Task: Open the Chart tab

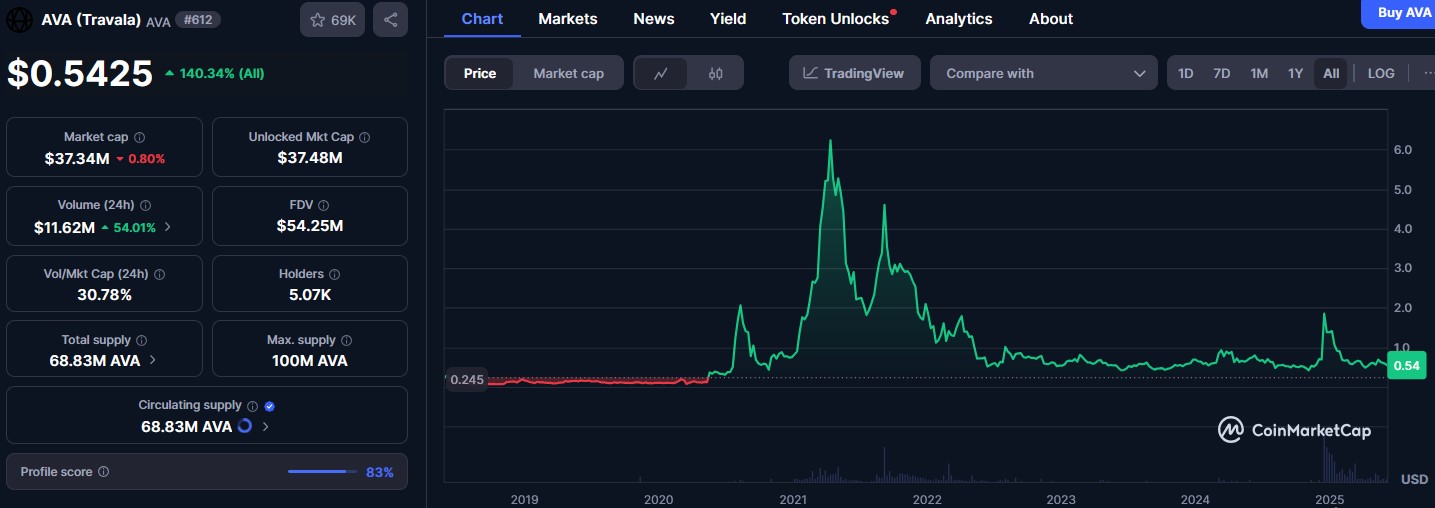Action: [482, 19]
